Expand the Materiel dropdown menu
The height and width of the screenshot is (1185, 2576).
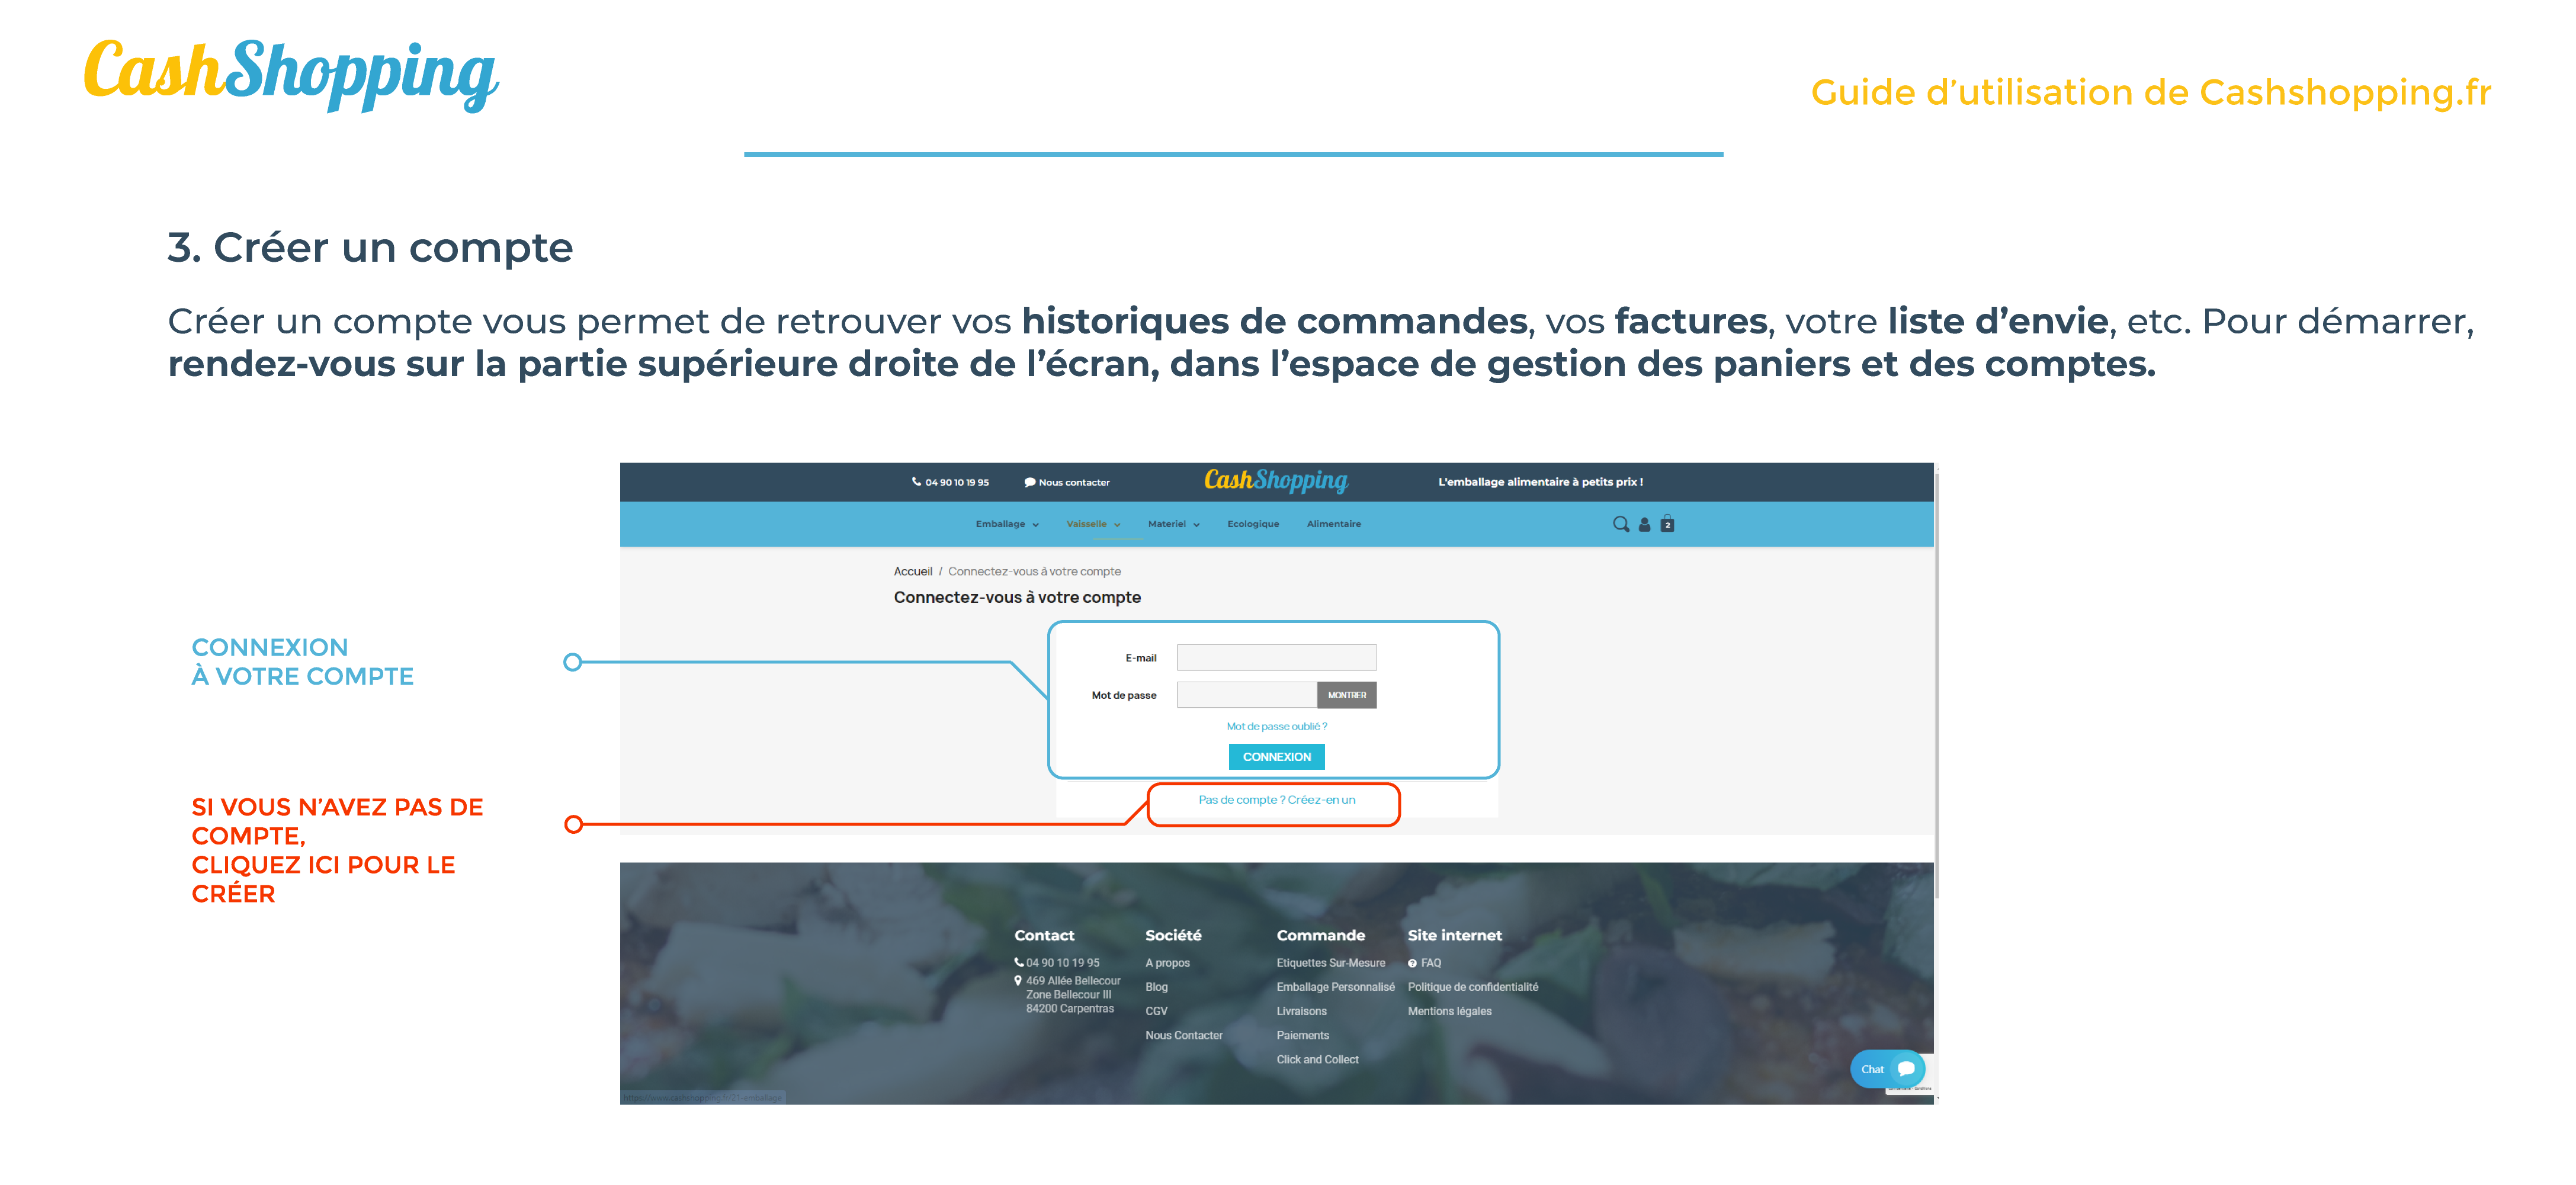1174,524
